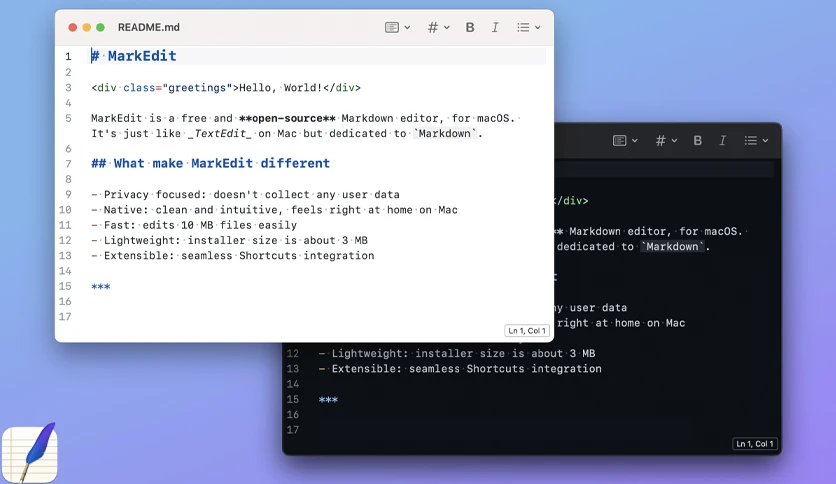
Task: Open headings # menu in light window
Action: click(433, 27)
